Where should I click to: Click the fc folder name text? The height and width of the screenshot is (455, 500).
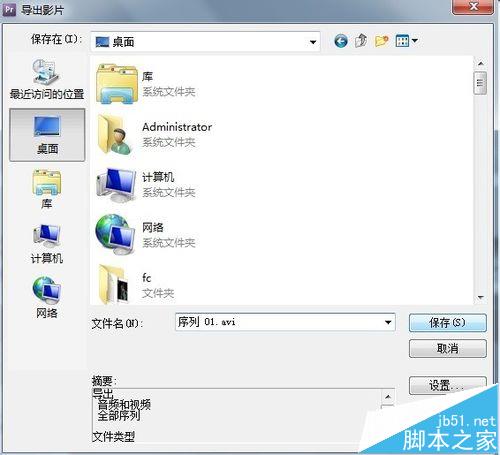coord(147,277)
